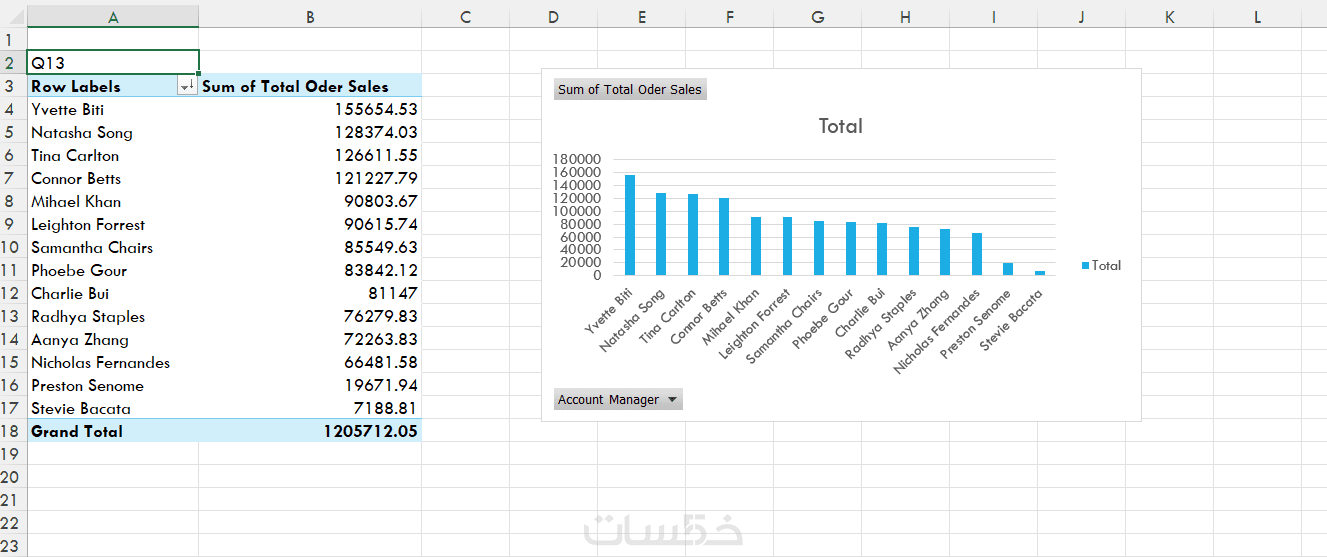Click the Yvette Biti bar in chart
This screenshot has width=1327, height=557.
tap(630, 225)
